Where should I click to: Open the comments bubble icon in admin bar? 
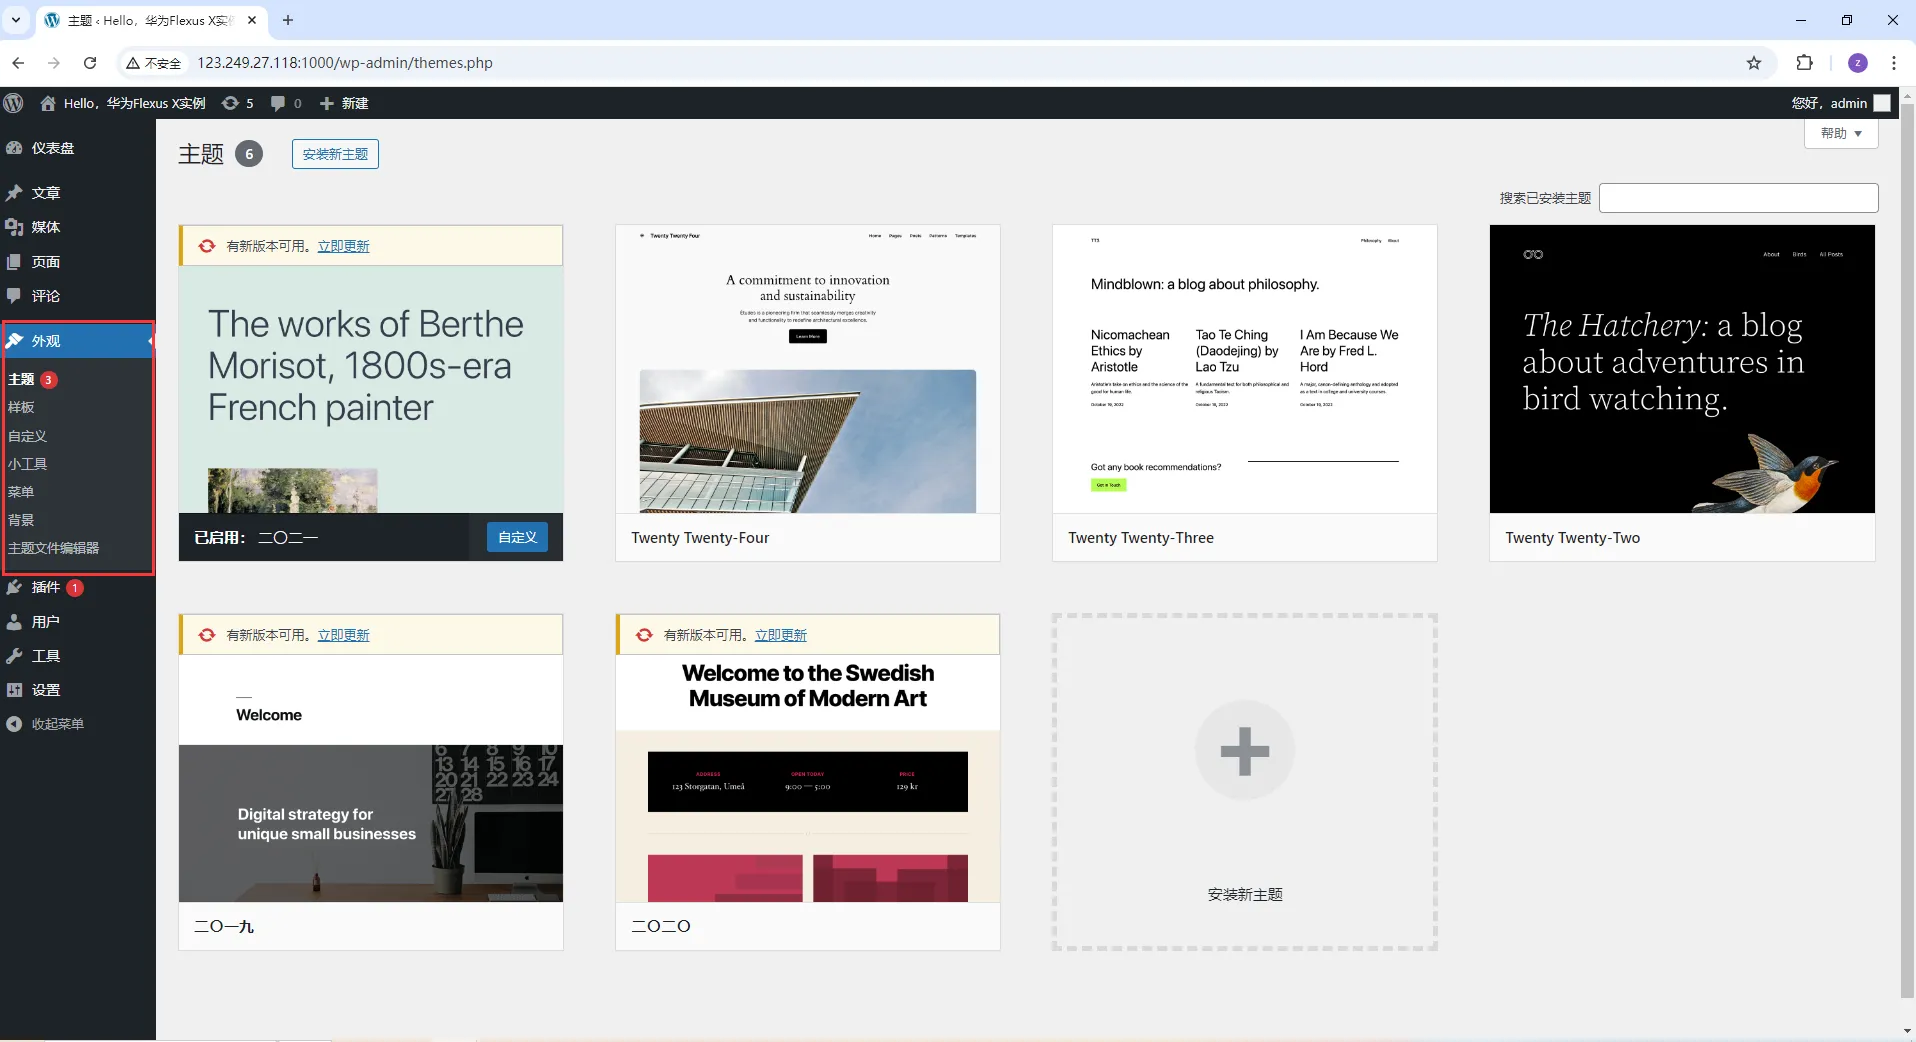(278, 103)
